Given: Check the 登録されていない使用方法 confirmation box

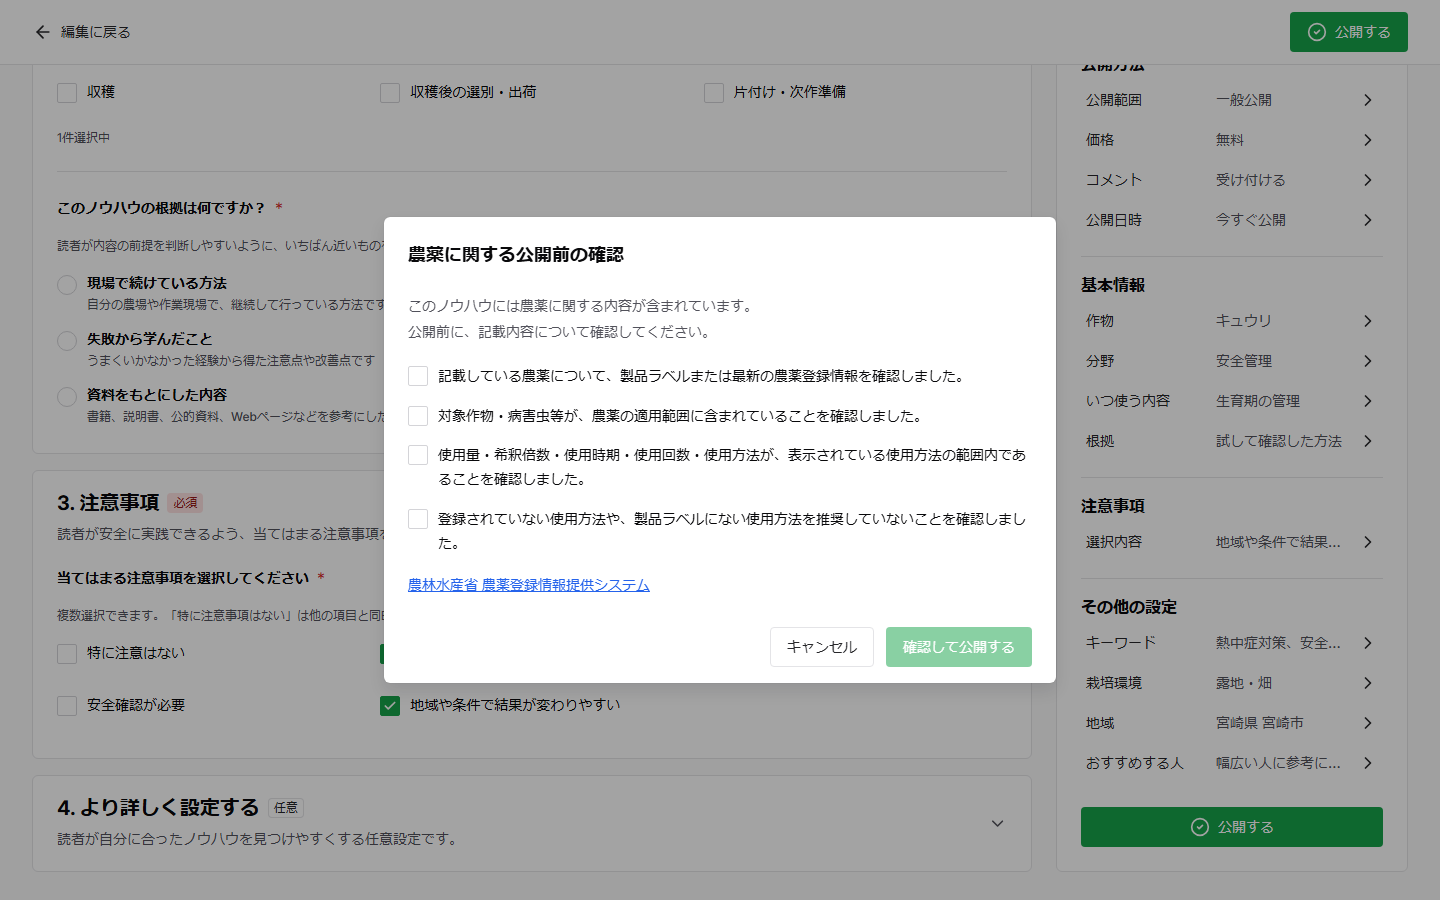Looking at the screenshot, I should pos(418,519).
